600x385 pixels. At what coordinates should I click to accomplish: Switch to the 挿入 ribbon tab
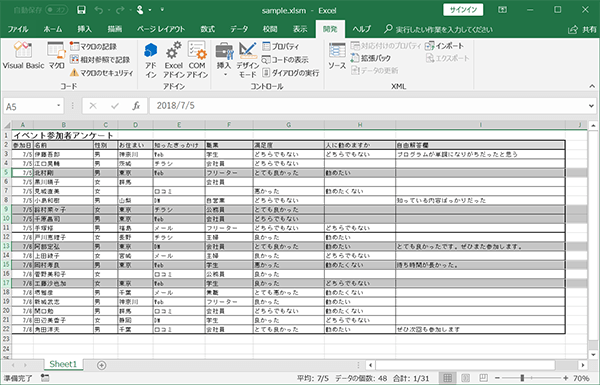click(85, 29)
